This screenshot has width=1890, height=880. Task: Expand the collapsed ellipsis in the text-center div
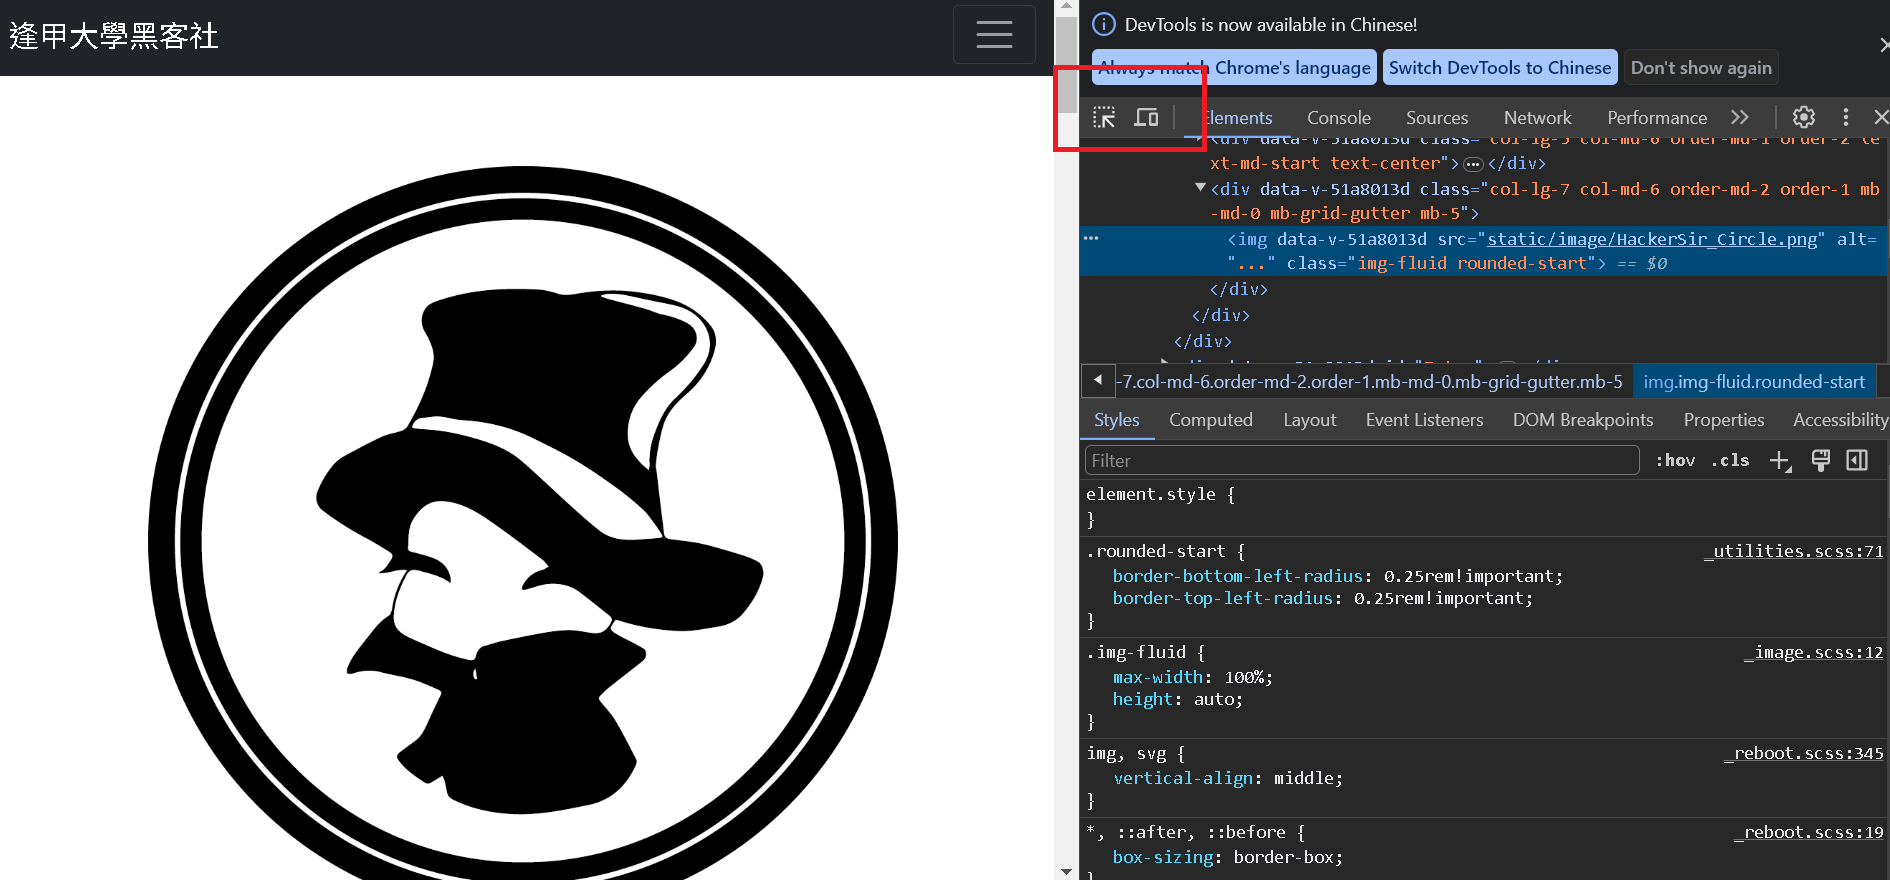1473,164
